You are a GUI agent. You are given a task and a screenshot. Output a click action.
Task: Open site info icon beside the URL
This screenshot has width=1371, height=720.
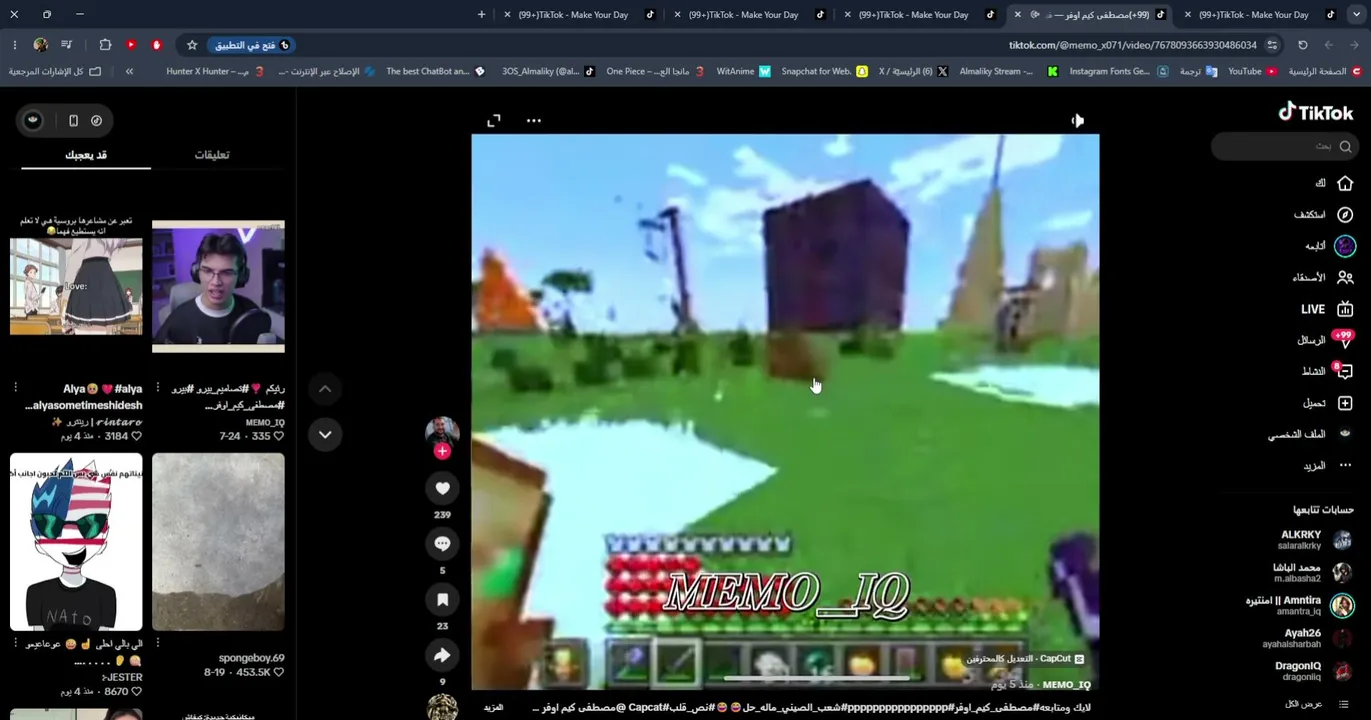1272,45
